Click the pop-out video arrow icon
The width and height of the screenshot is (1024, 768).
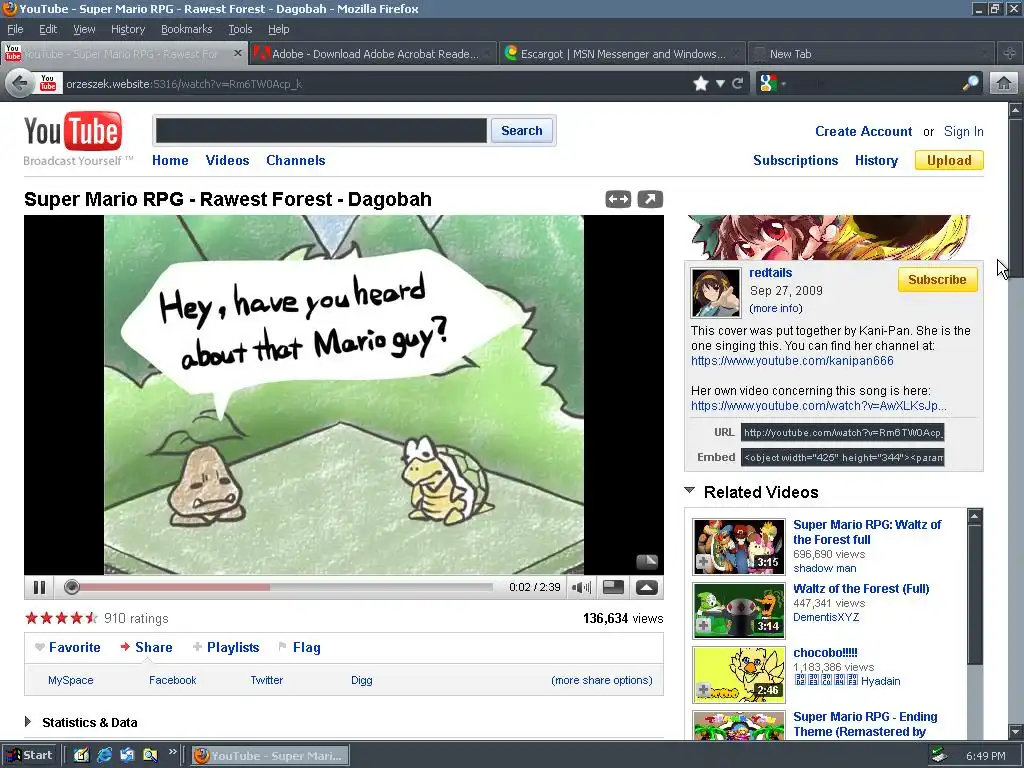point(650,199)
